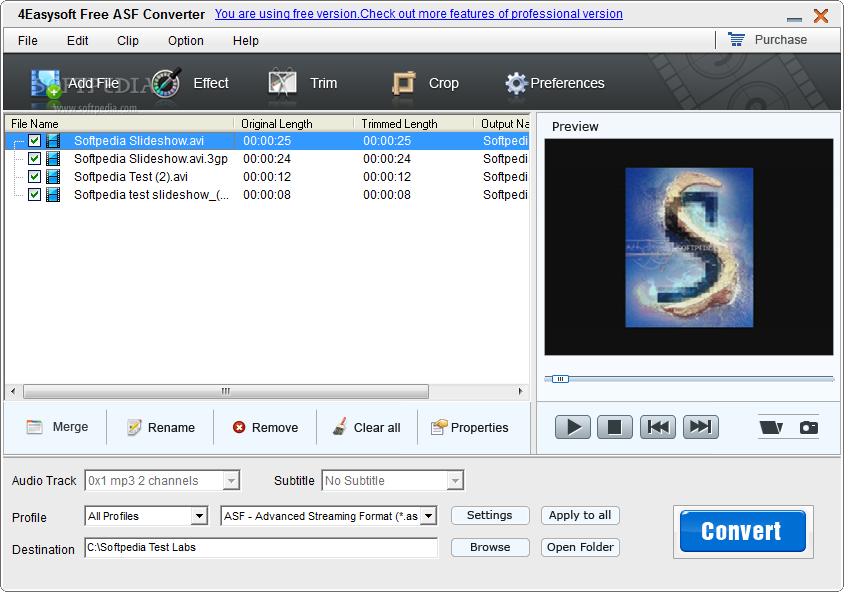Click the blue Convert button
Screen dimensions: 844x592
(742, 531)
